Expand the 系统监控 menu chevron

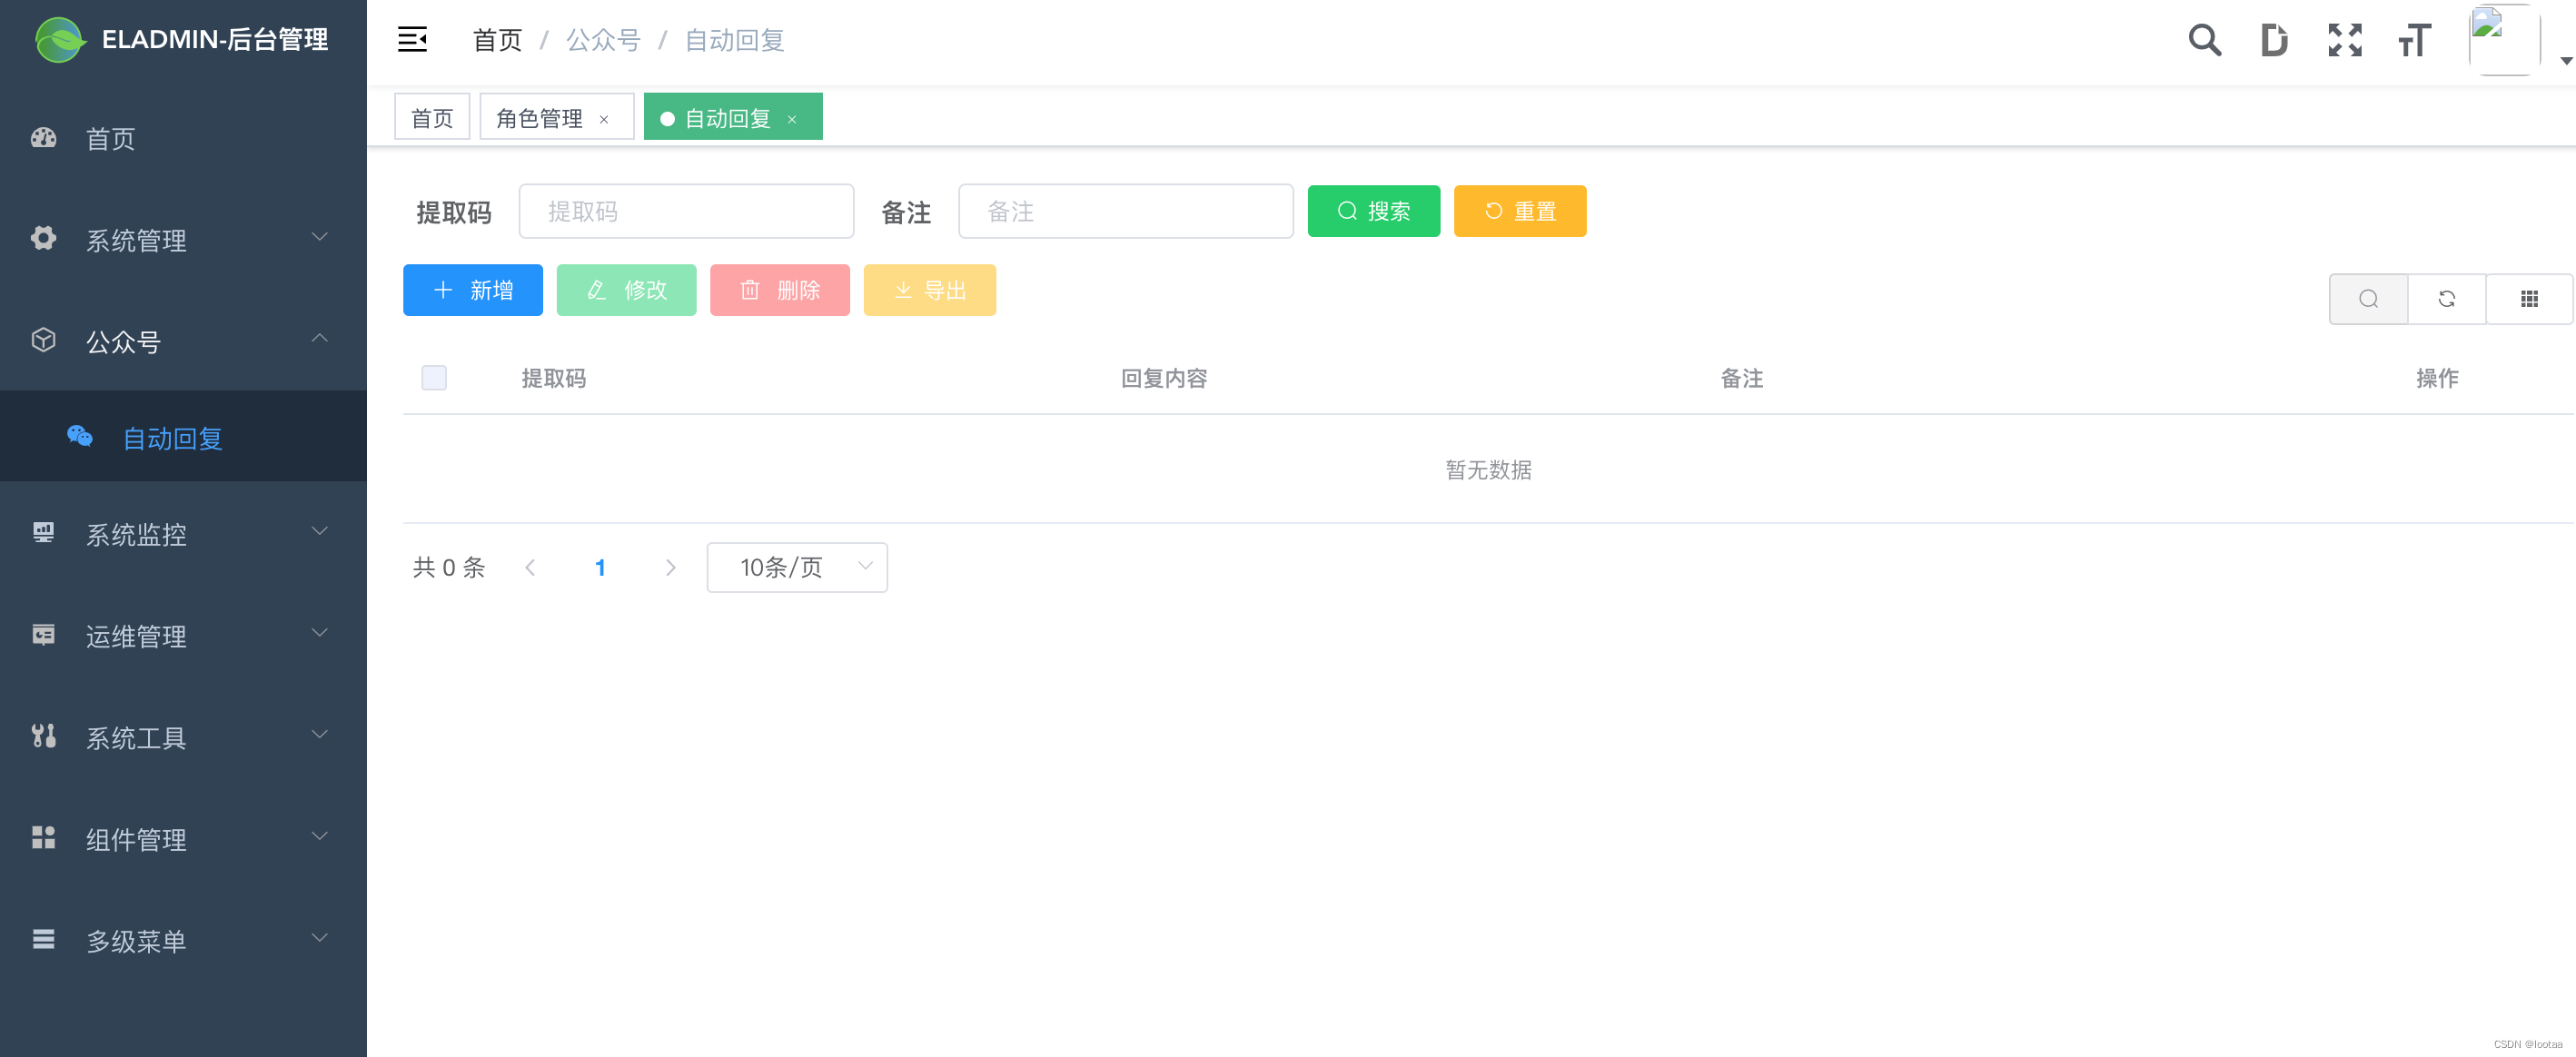(x=320, y=532)
